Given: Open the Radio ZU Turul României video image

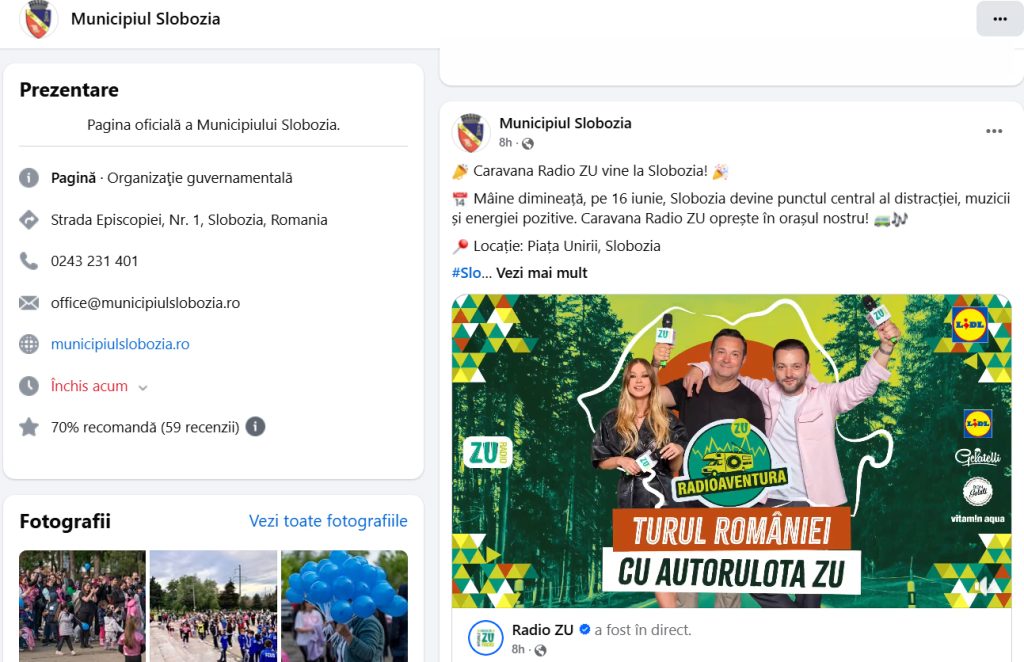Looking at the screenshot, I should [731, 451].
